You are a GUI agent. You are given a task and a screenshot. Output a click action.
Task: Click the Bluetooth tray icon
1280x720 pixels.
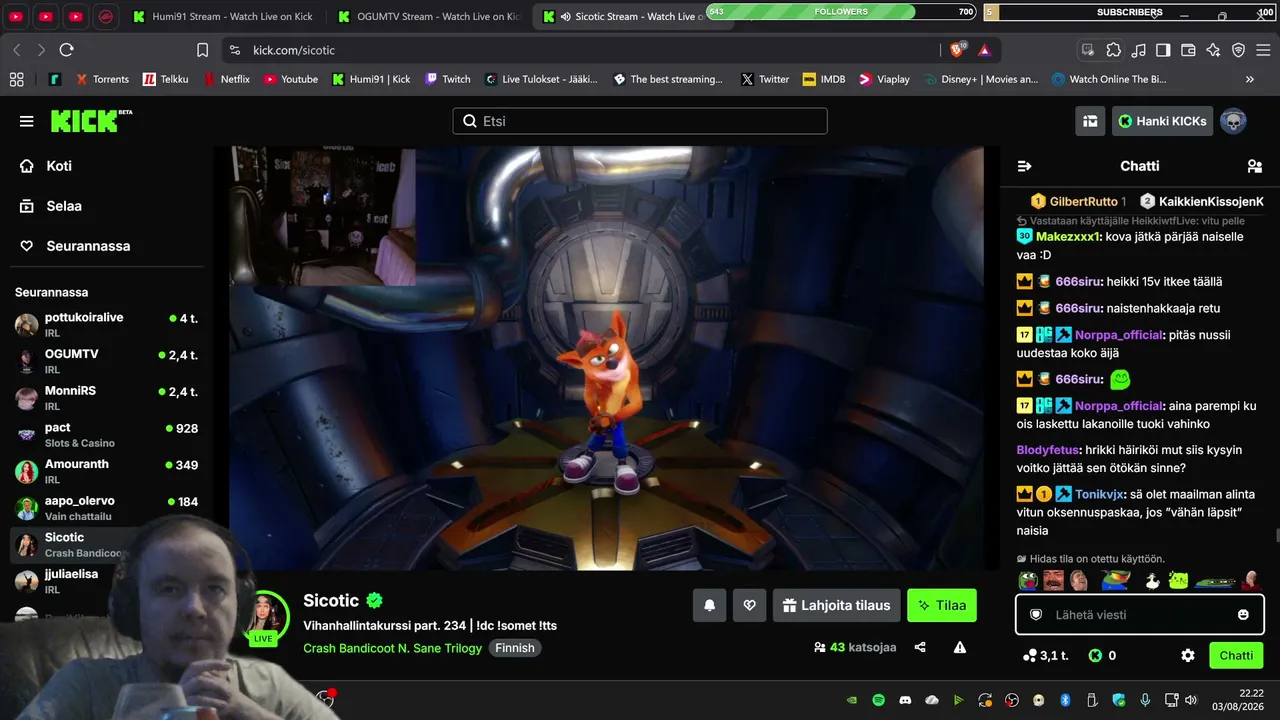pyautogui.click(x=1065, y=700)
